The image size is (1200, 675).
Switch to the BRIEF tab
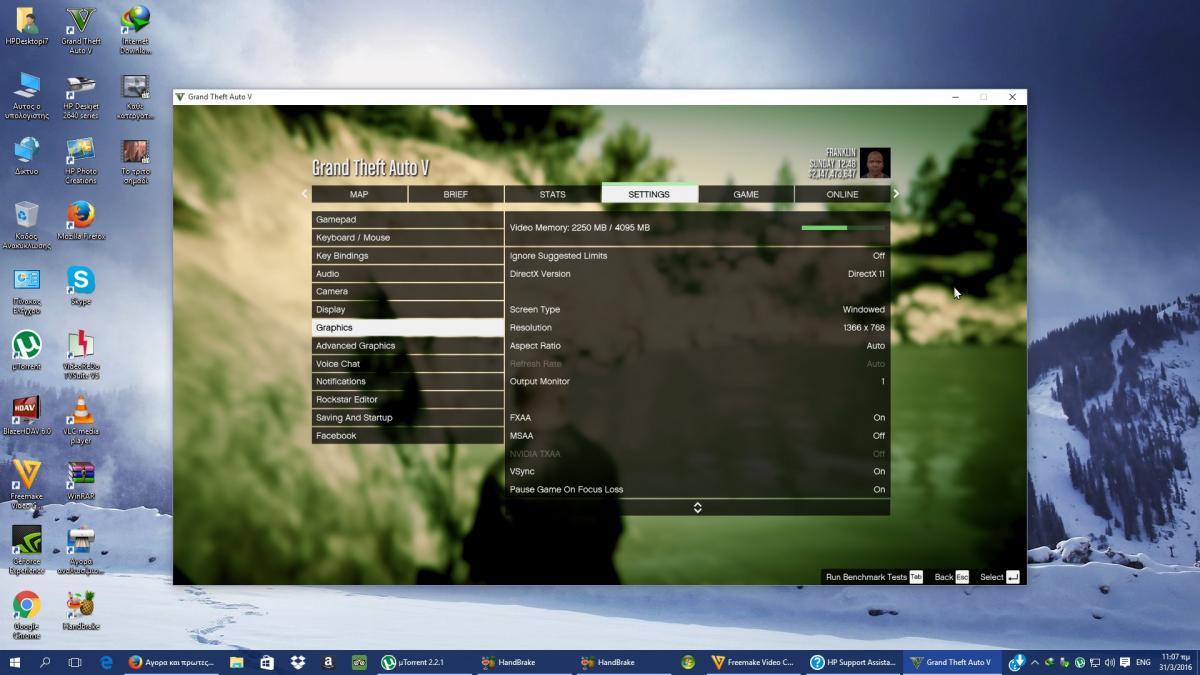[x=456, y=194]
